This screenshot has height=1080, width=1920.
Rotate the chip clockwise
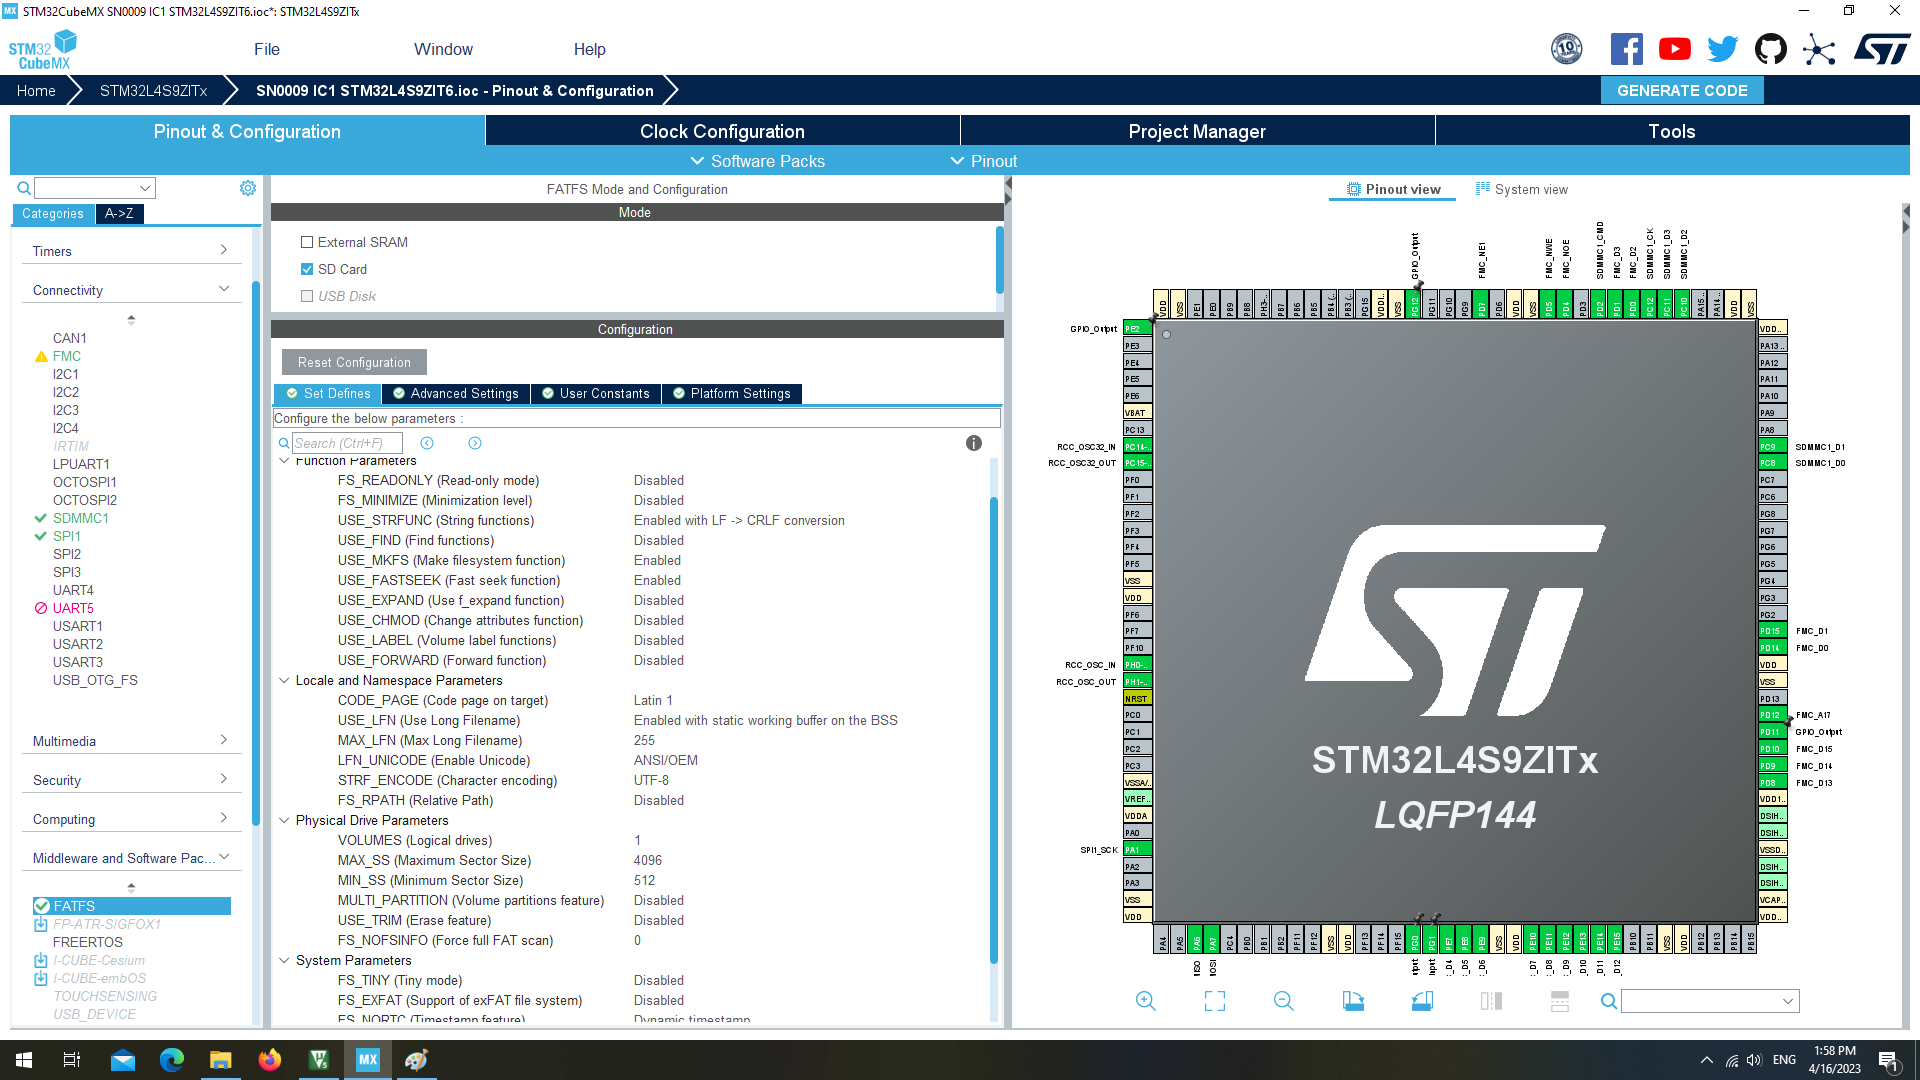(1354, 1000)
